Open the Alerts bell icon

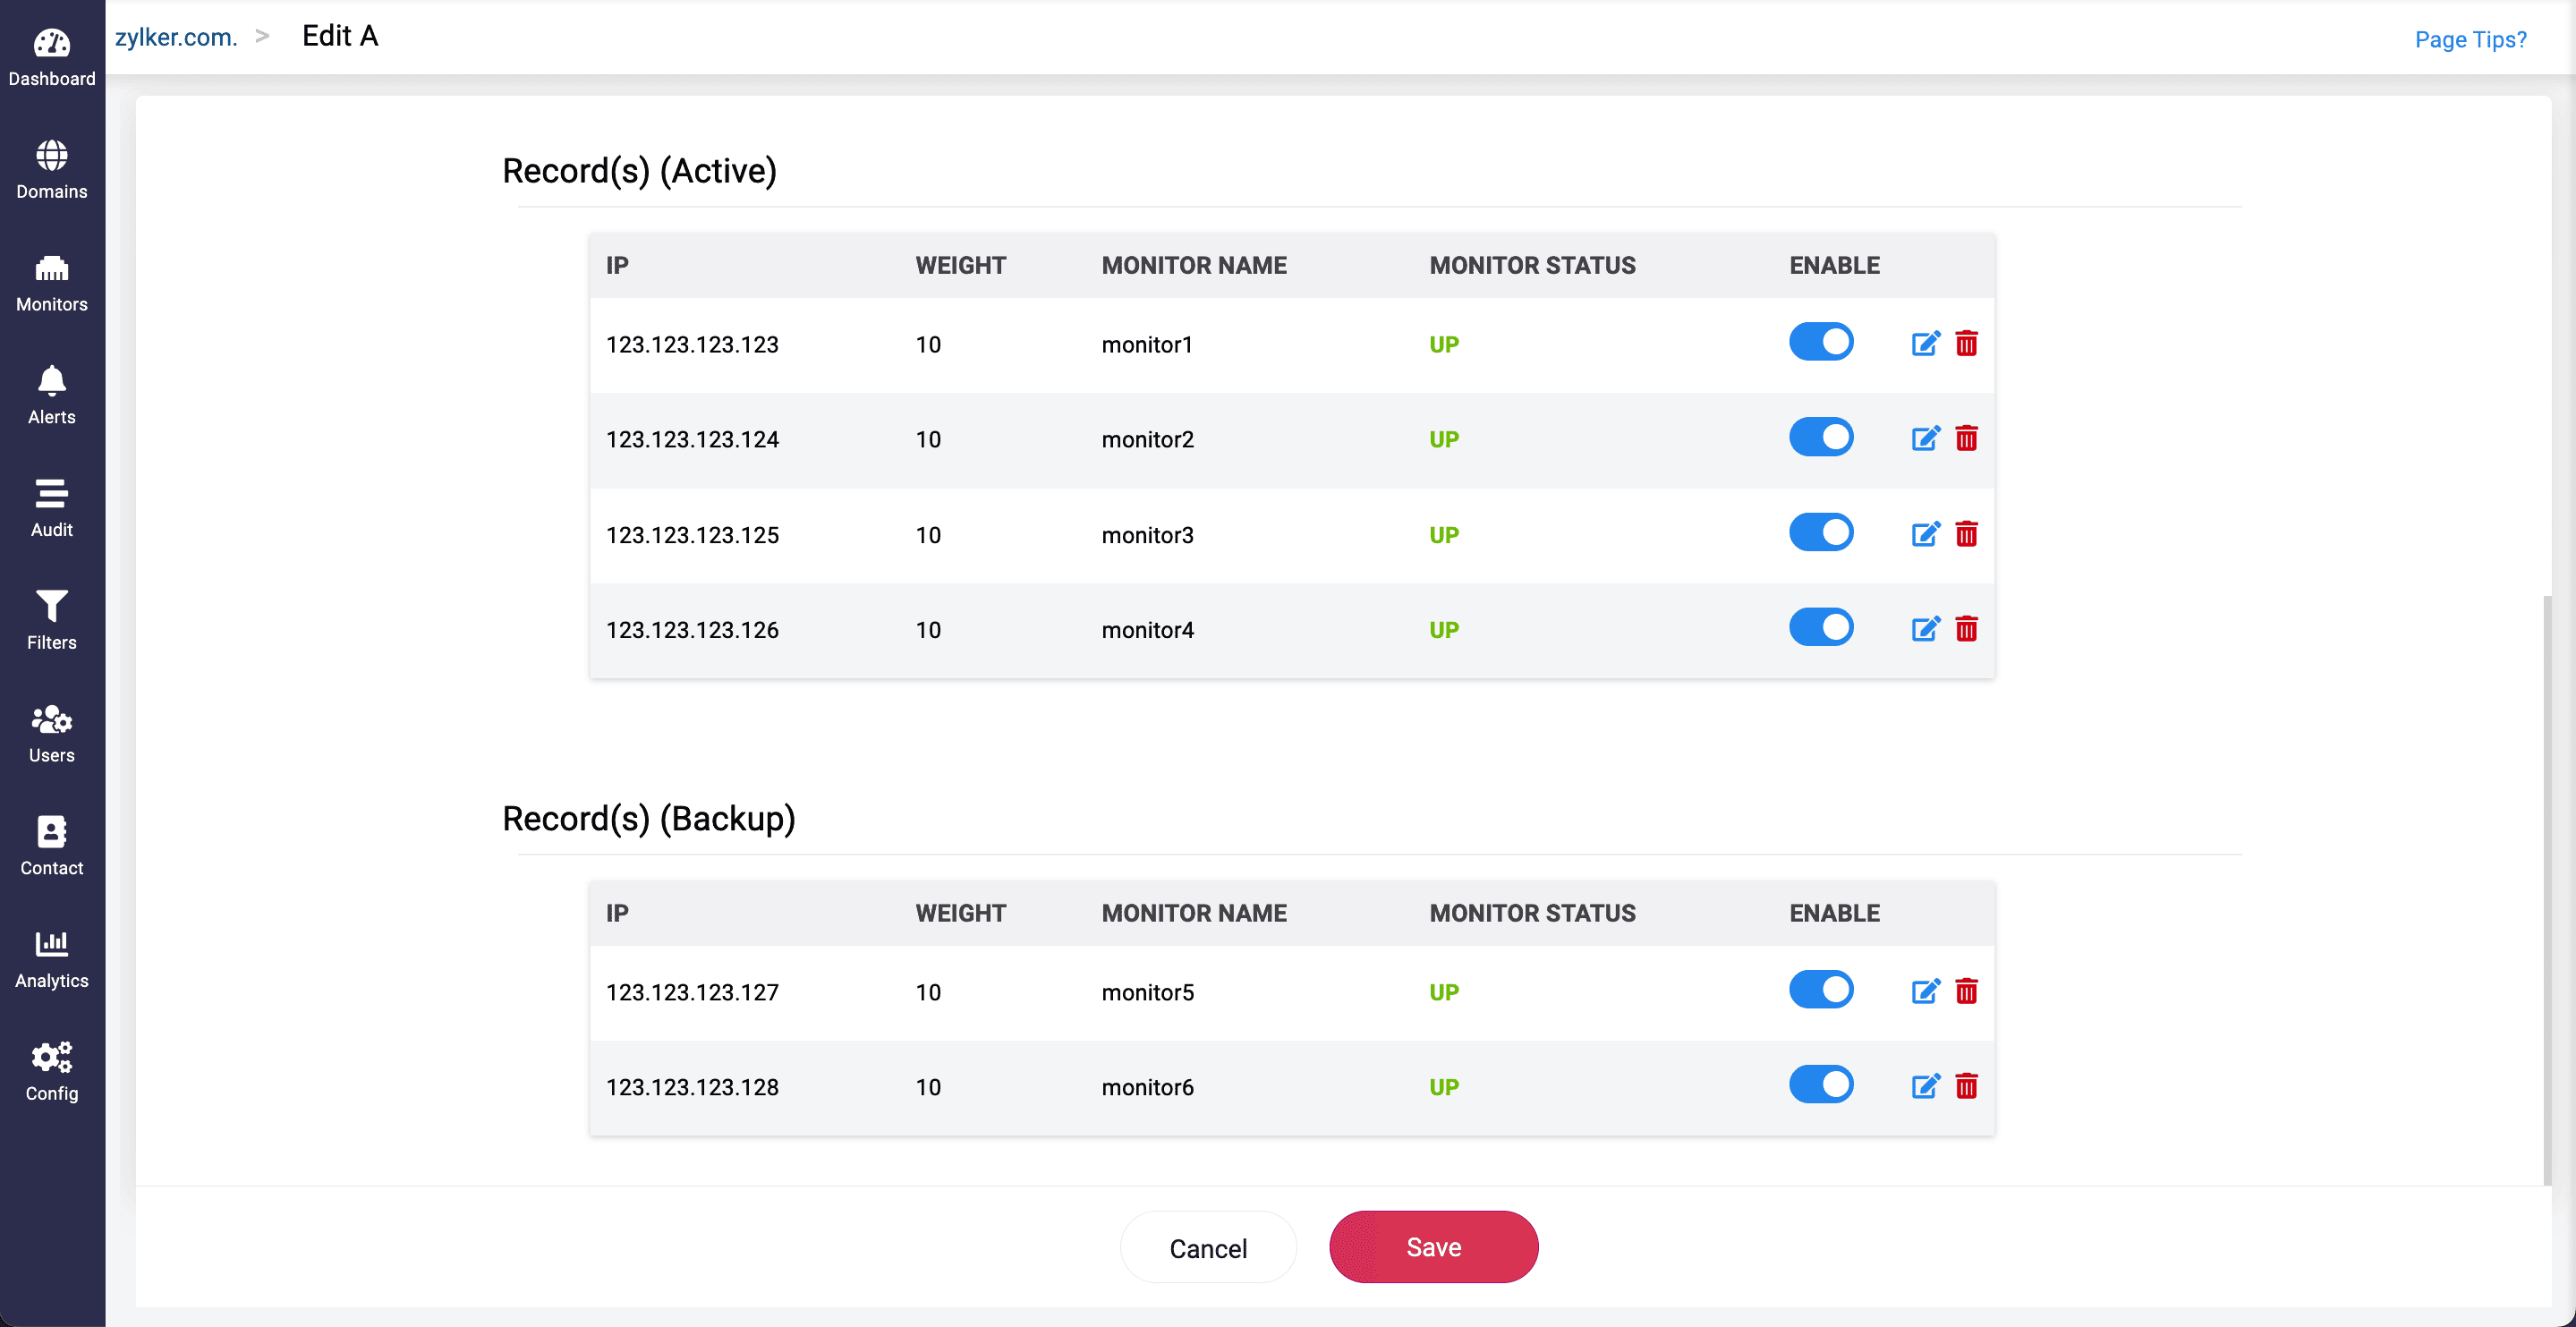[52, 394]
